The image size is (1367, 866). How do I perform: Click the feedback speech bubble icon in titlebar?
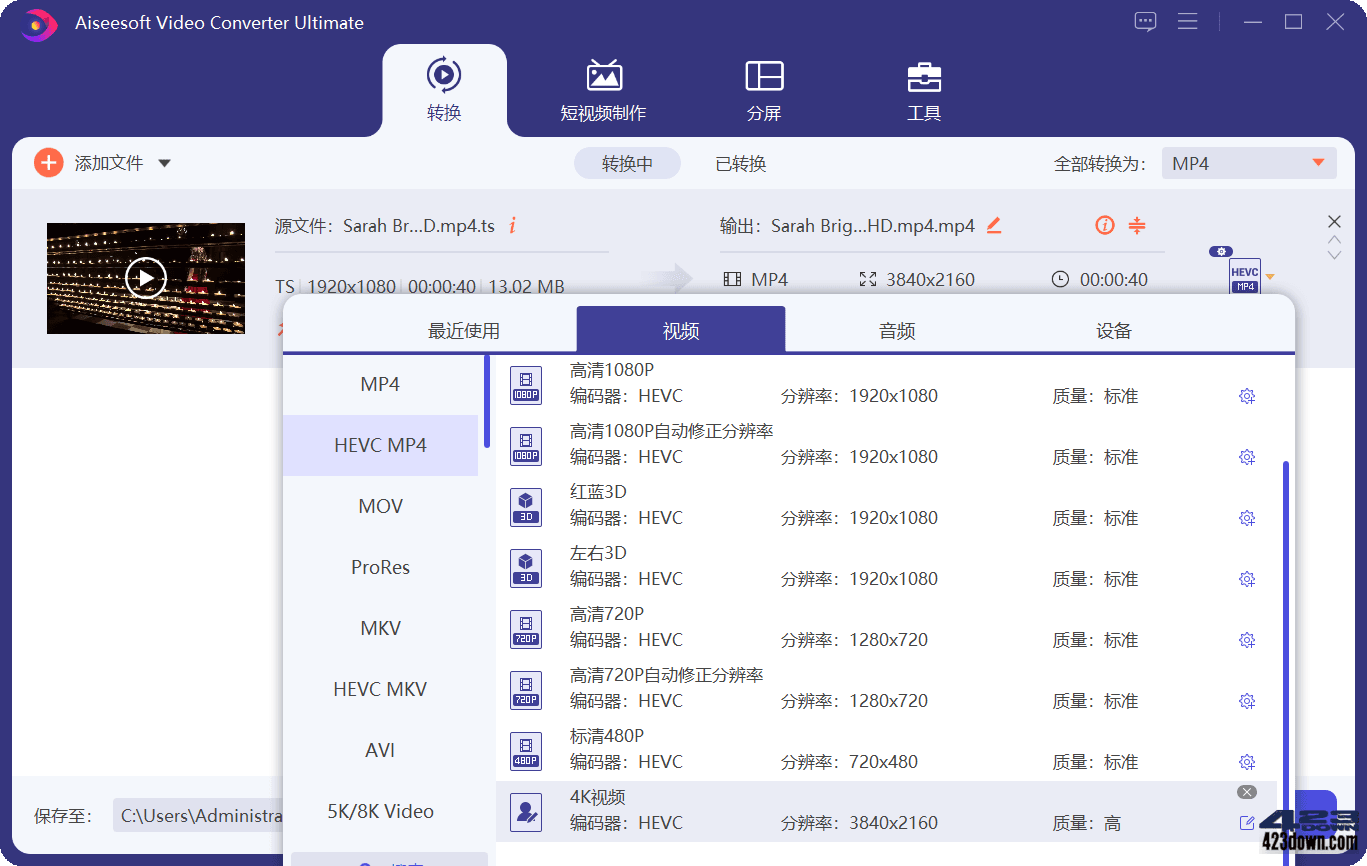click(1144, 21)
